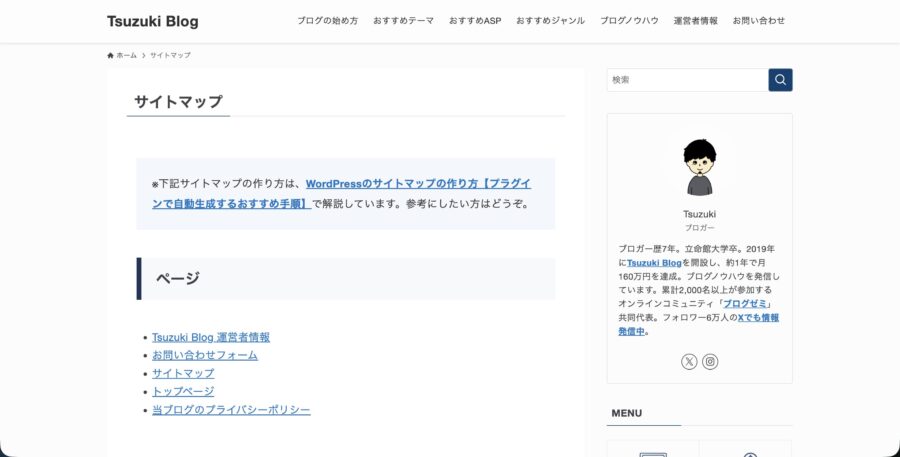Open the X (Twitter) profile icon
The height and width of the screenshot is (457, 900).
(x=689, y=362)
